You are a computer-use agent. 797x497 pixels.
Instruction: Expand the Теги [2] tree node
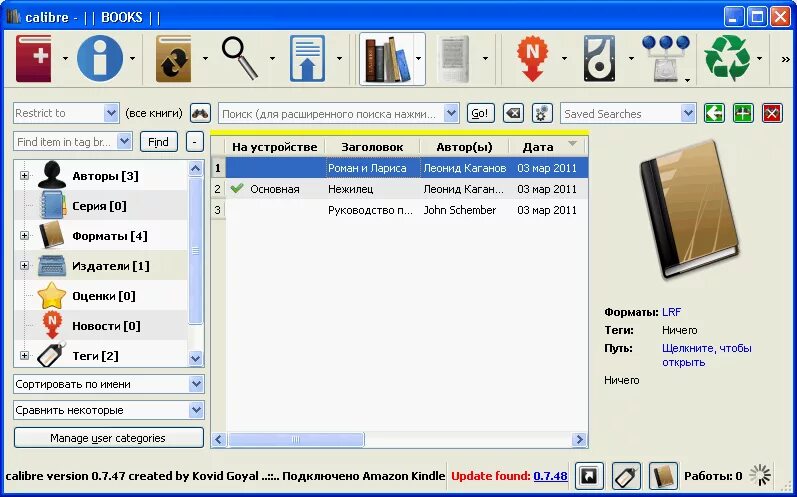click(24, 356)
